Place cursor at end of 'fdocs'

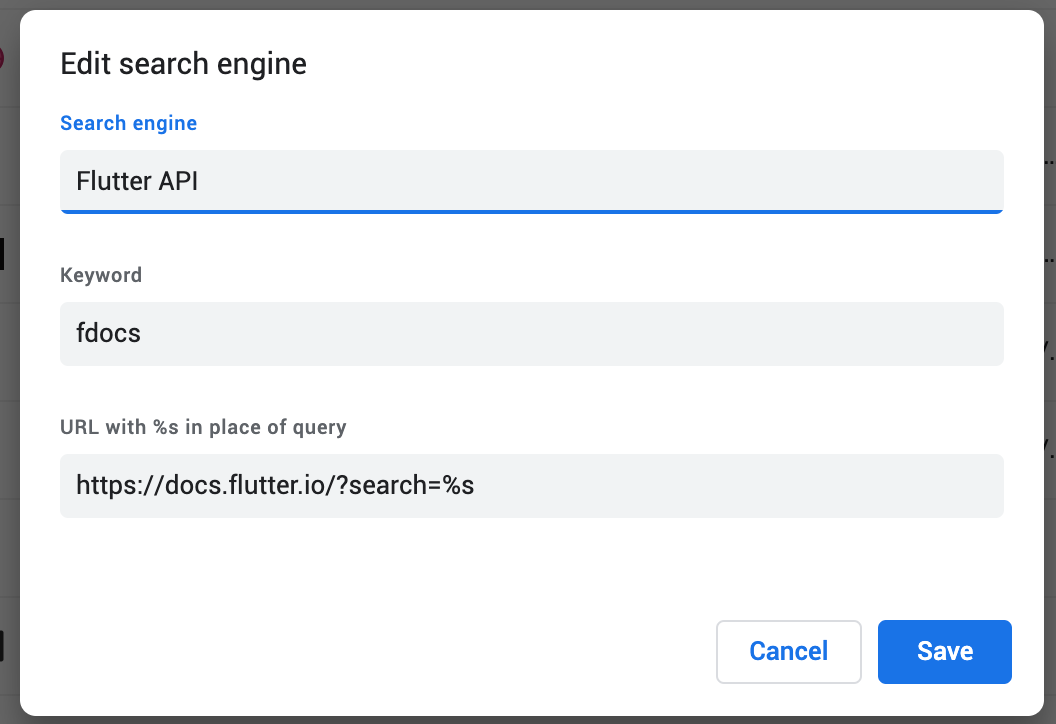(142, 333)
